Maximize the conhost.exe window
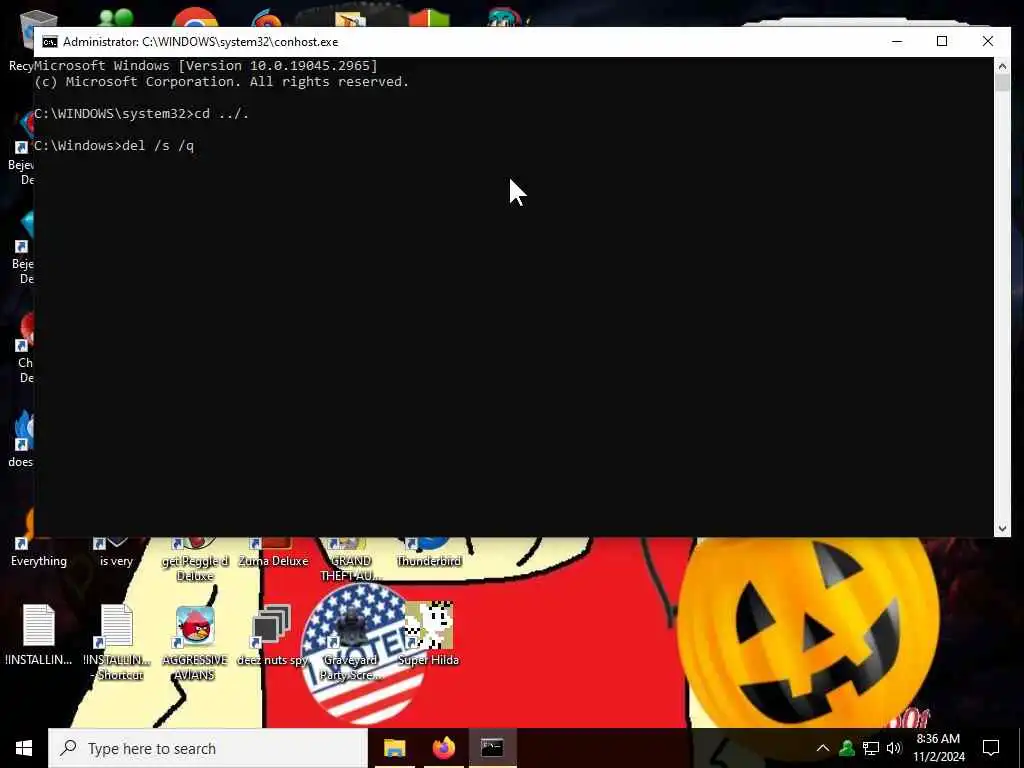 click(x=942, y=41)
